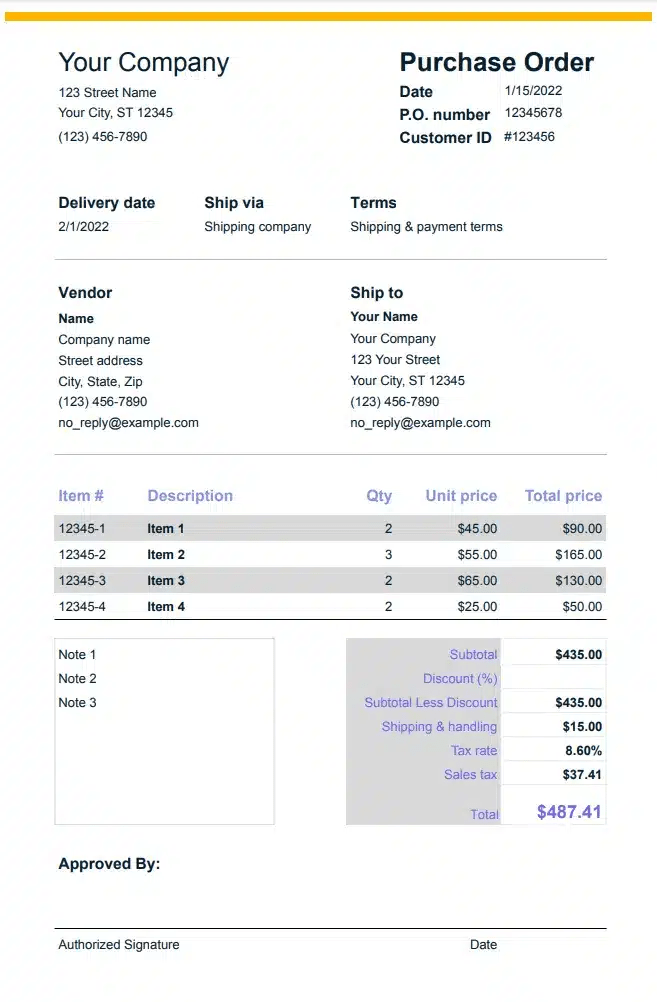Click the Authorized Signature line label

click(119, 945)
